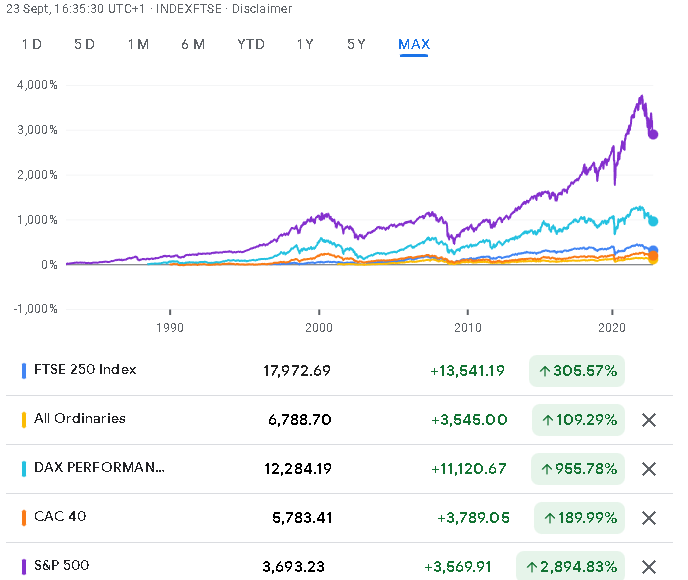Image resolution: width=688 pixels, height=580 pixels.
Task: Click the 6,788.70 index value
Action: pyautogui.click(x=299, y=420)
